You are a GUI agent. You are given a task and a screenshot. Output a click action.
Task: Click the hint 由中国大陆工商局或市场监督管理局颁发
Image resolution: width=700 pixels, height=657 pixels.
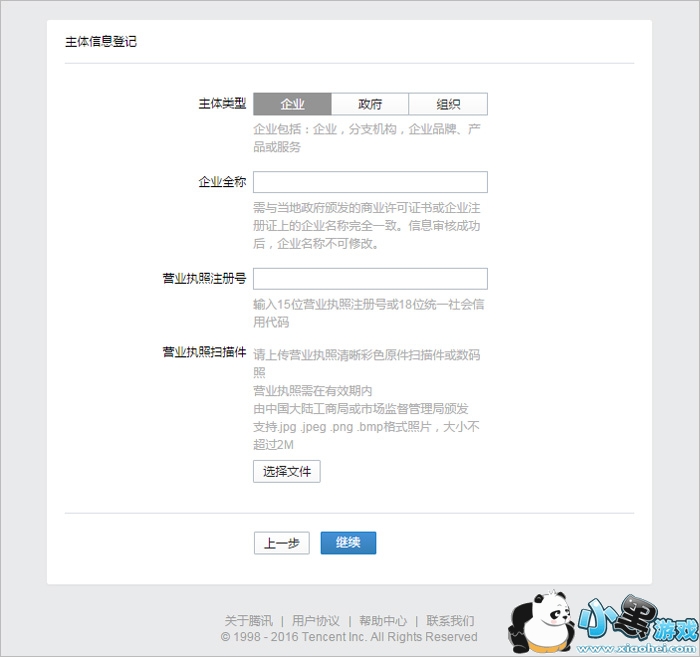tap(361, 409)
